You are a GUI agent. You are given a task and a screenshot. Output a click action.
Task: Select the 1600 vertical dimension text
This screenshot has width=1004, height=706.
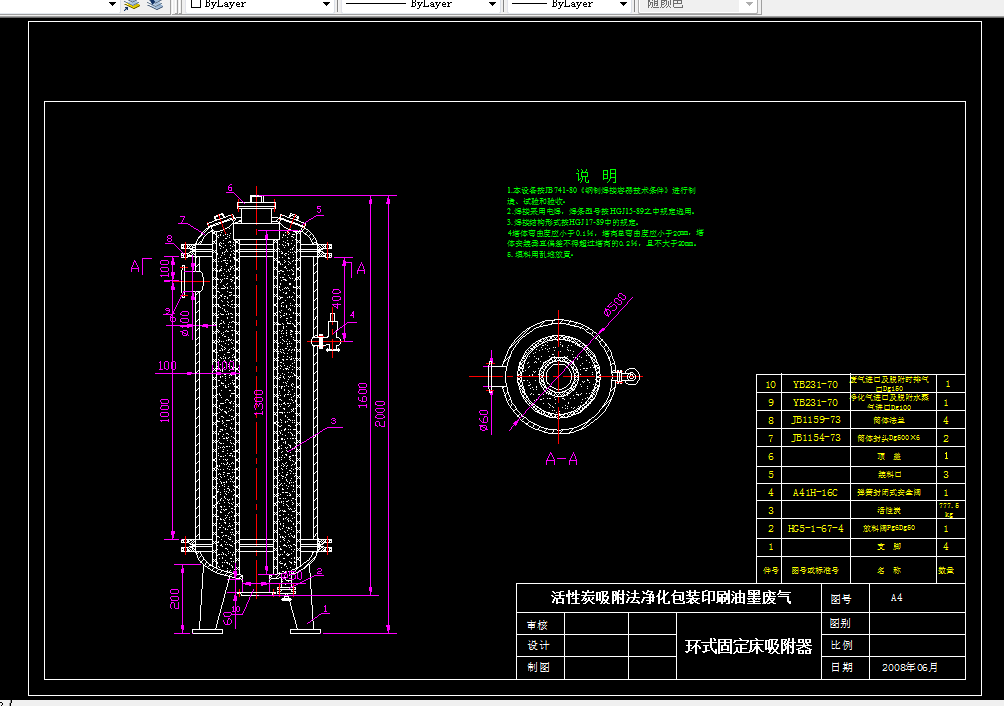coord(362,396)
